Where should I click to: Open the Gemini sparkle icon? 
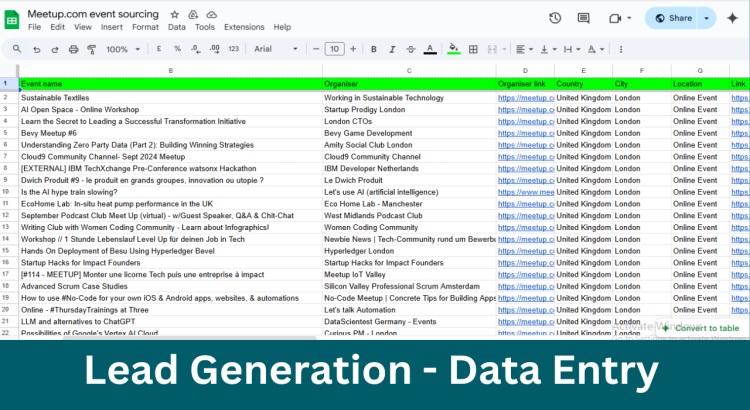tap(732, 18)
